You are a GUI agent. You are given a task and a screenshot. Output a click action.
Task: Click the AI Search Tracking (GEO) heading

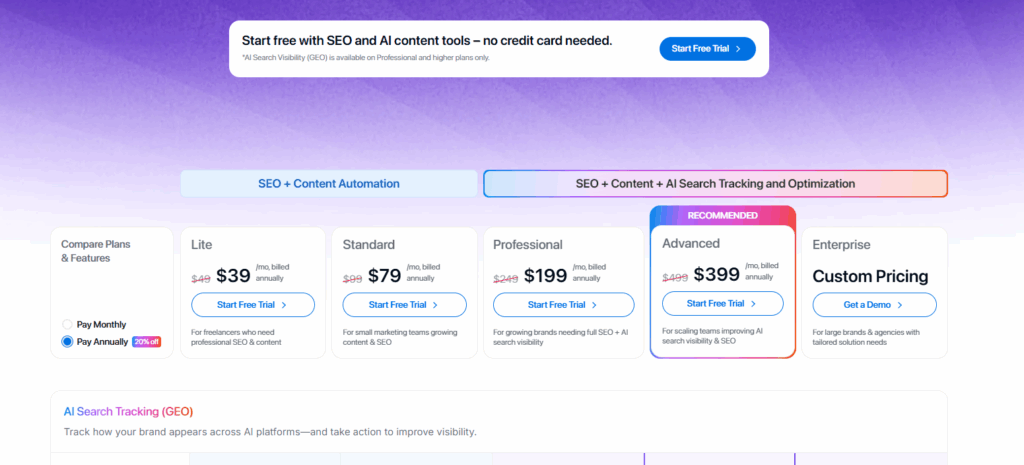coord(128,411)
